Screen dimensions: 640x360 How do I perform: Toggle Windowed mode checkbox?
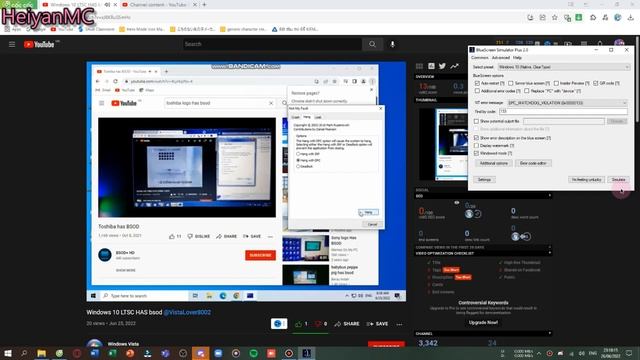coord(476,153)
